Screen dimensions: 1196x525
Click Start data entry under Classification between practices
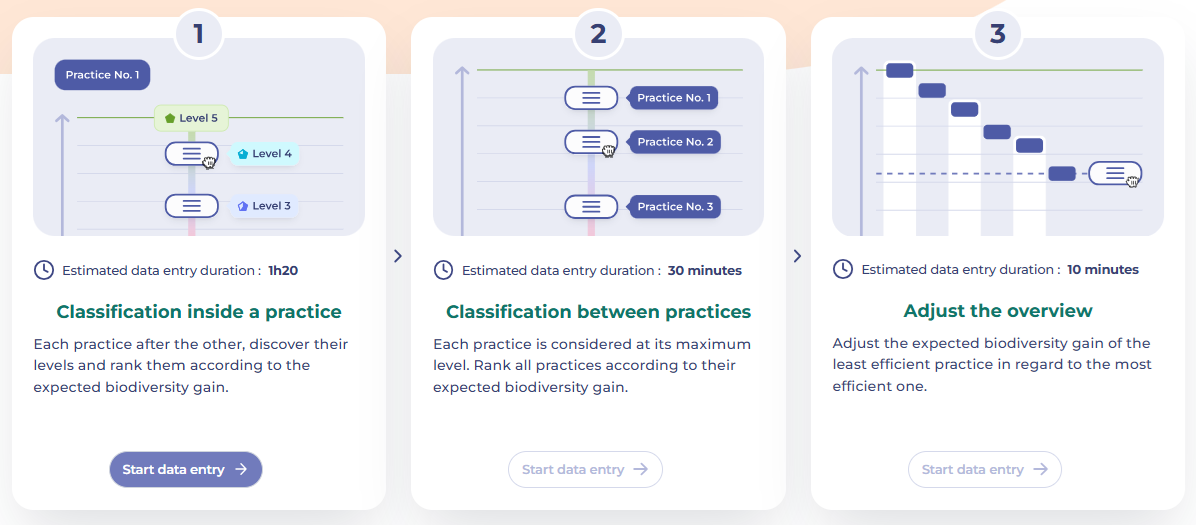click(585, 469)
